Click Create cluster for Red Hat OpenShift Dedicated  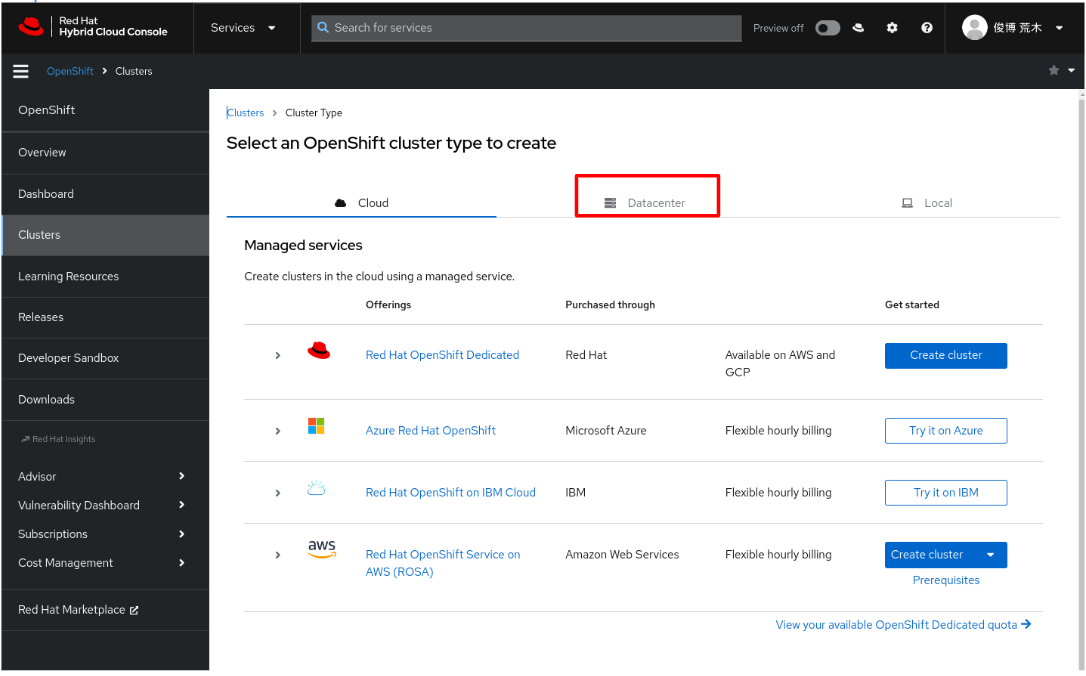[x=945, y=355]
